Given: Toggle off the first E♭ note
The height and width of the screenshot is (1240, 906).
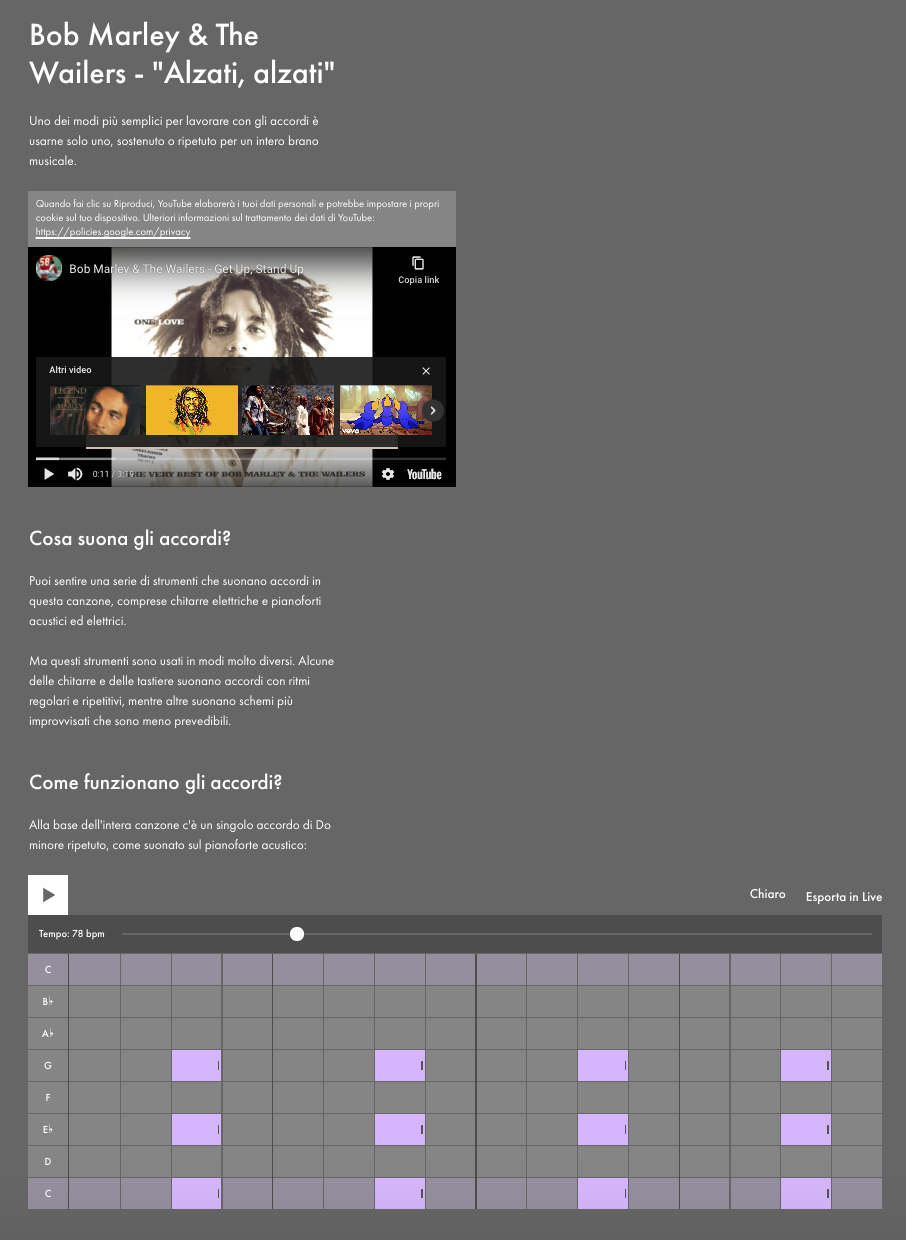Looking at the screenshot, I should click(x=196, y=1130).
